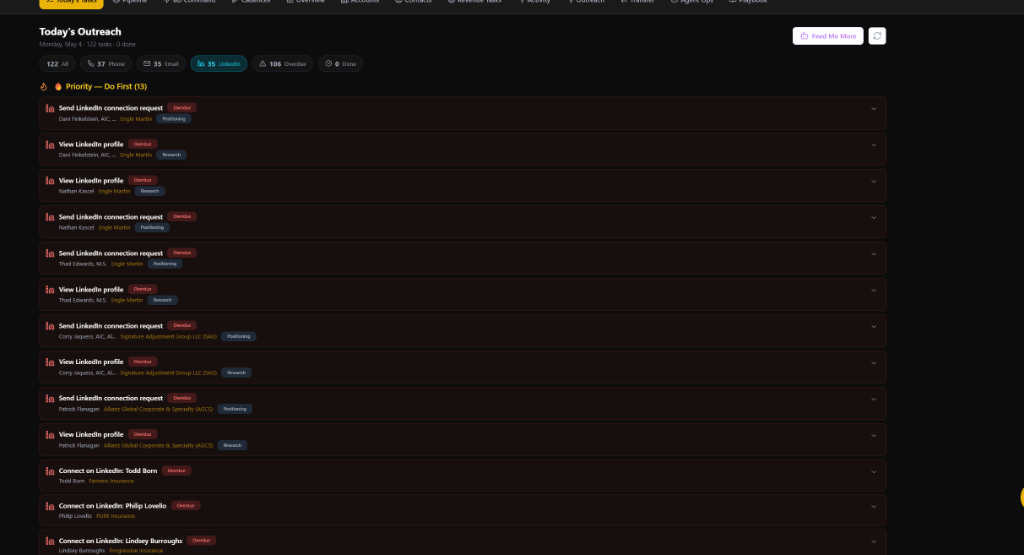1024x555 pixels.
Task: Click Overdue badge on Lindsey Burroughs task
Action: tap(201, 541)
